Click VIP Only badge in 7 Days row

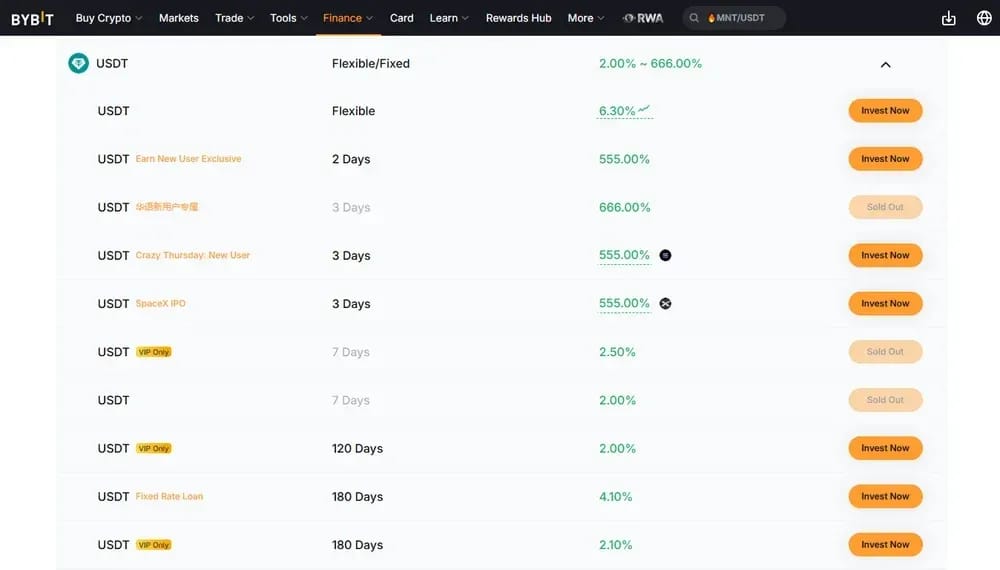(x=154, y=352)
